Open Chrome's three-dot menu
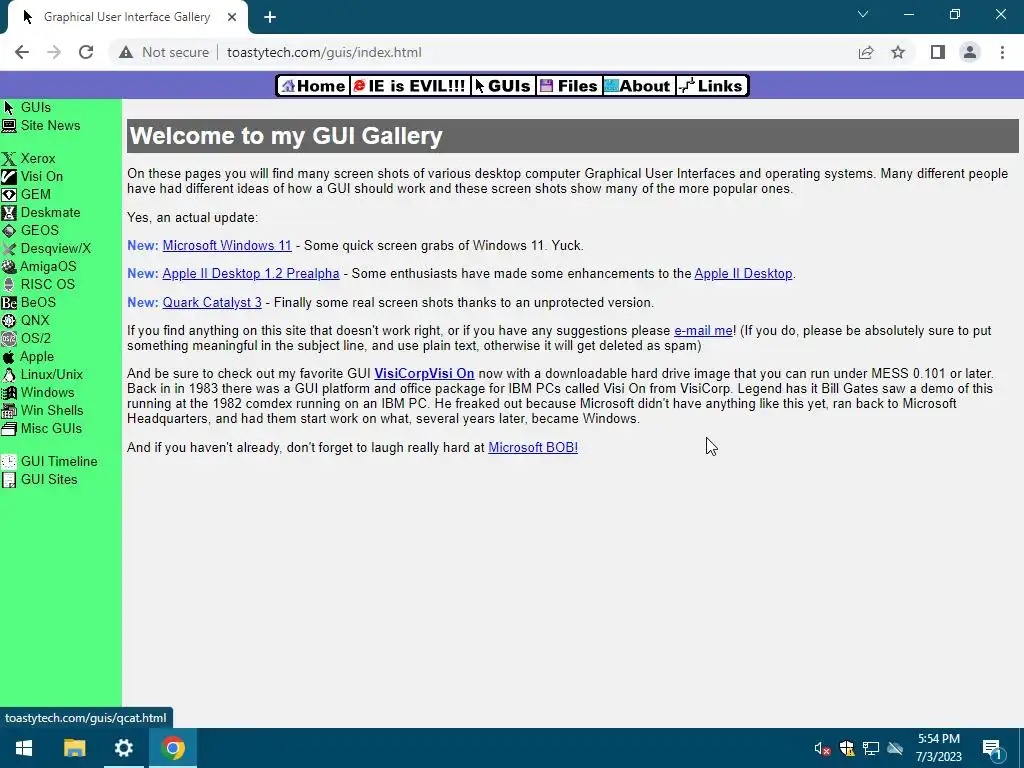This screenshot has width=1024, height=768. (1002, 52)
